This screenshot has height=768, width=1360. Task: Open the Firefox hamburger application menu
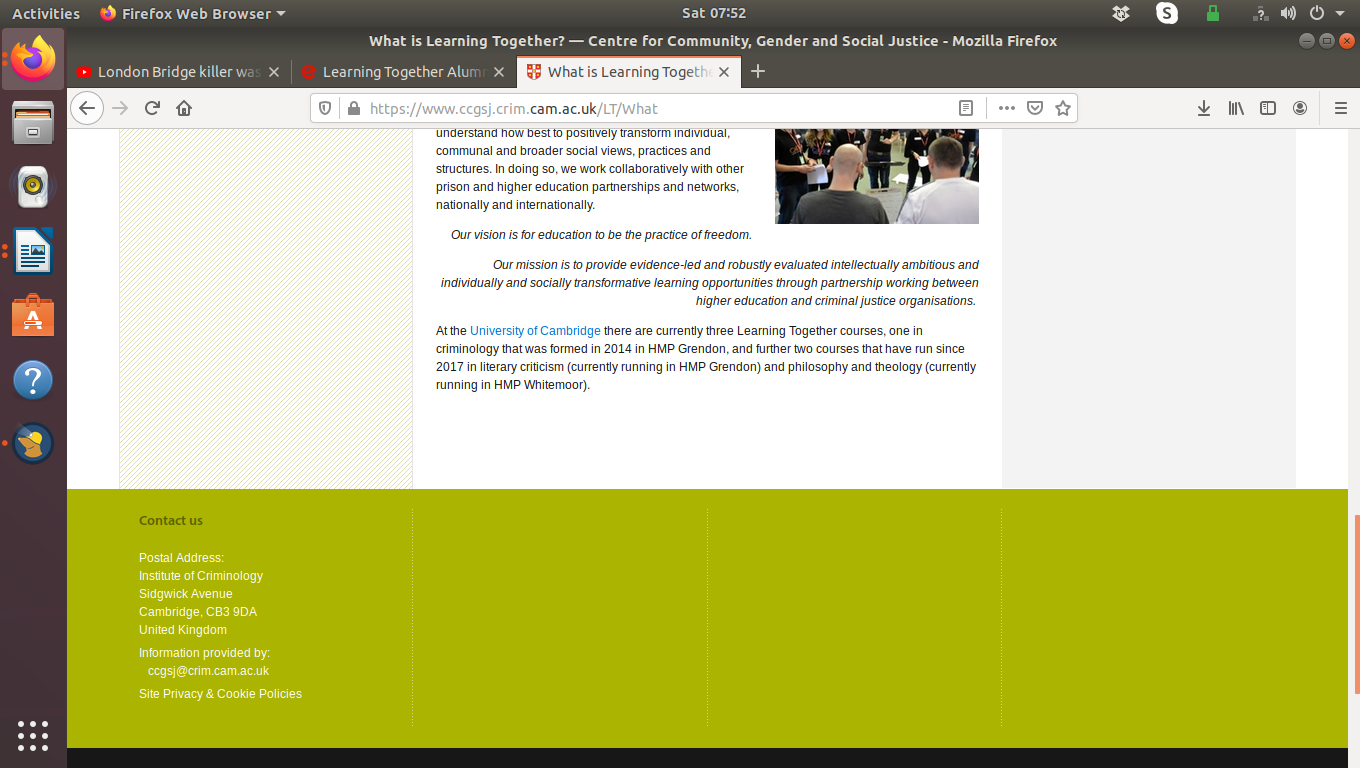point(1340,108)
